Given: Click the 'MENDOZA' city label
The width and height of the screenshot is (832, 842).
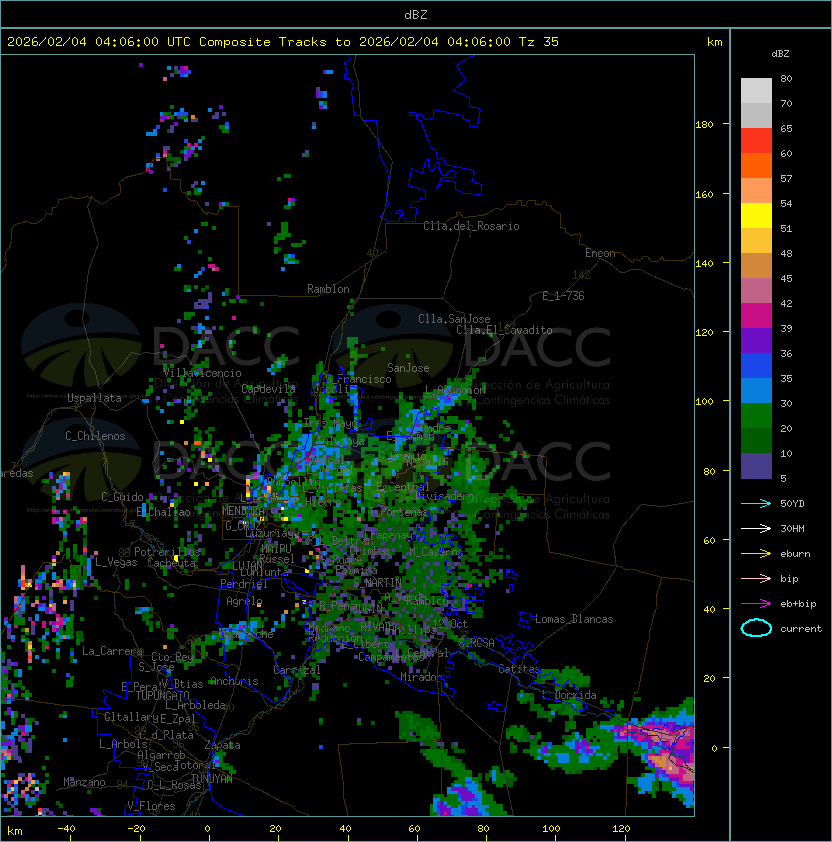Looking at the screenshot, I should (243, 510).
